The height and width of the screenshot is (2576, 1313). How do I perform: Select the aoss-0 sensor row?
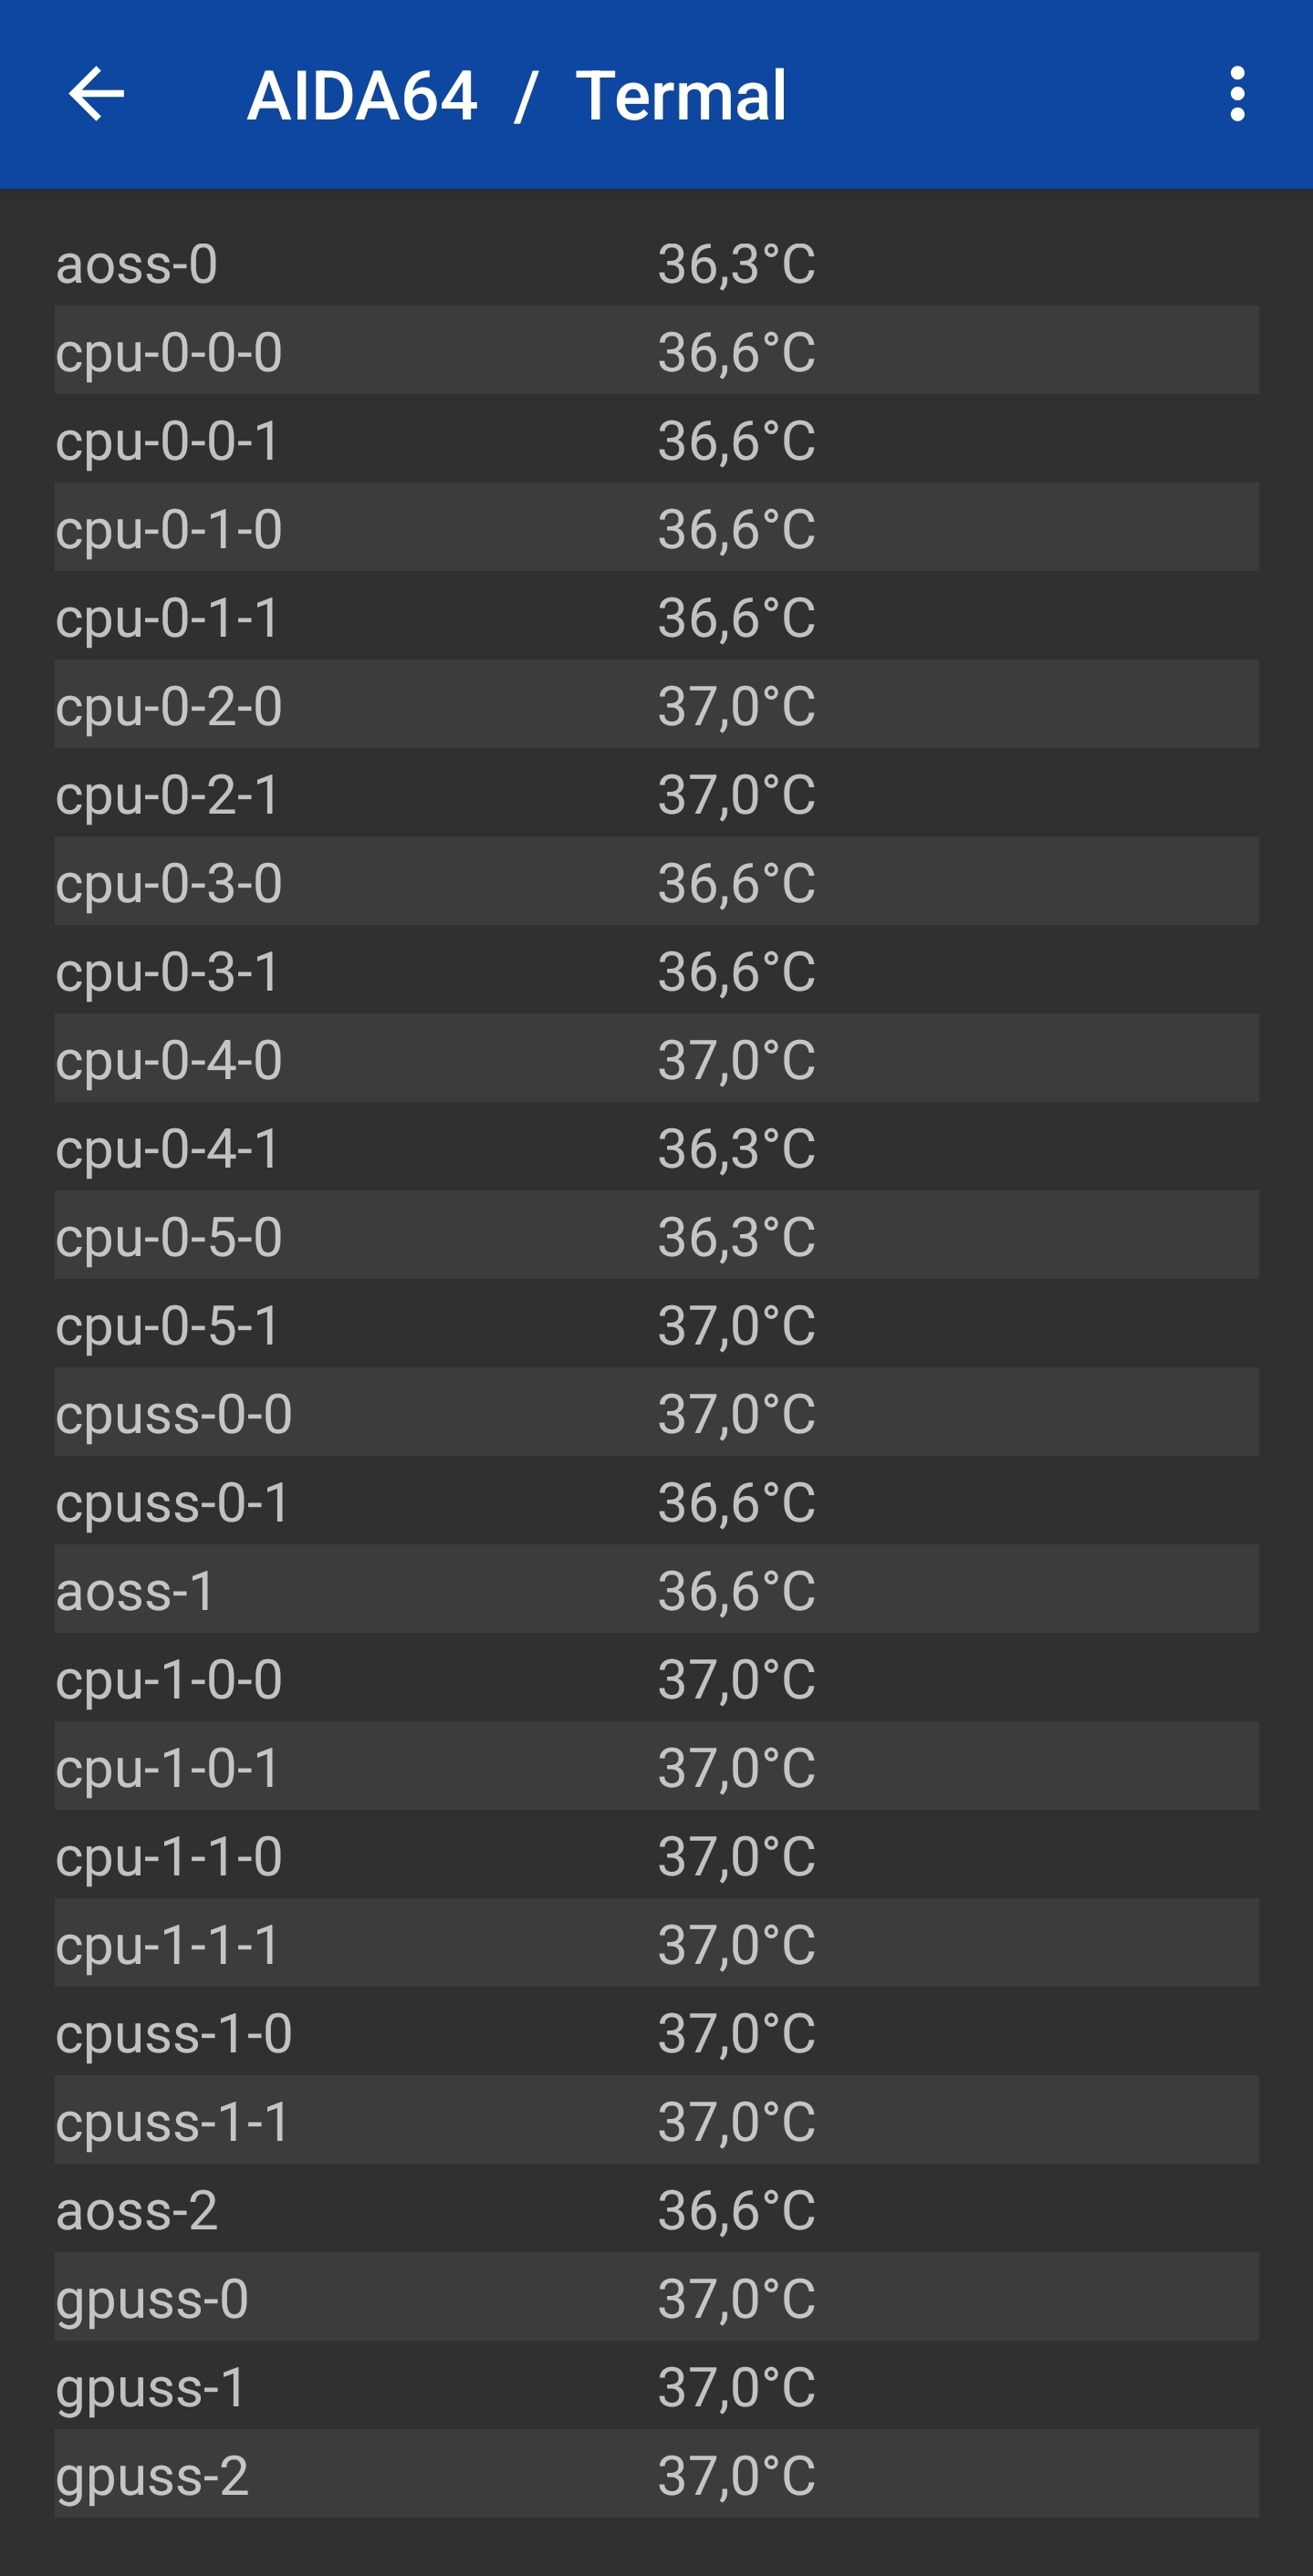pos(656,263)
